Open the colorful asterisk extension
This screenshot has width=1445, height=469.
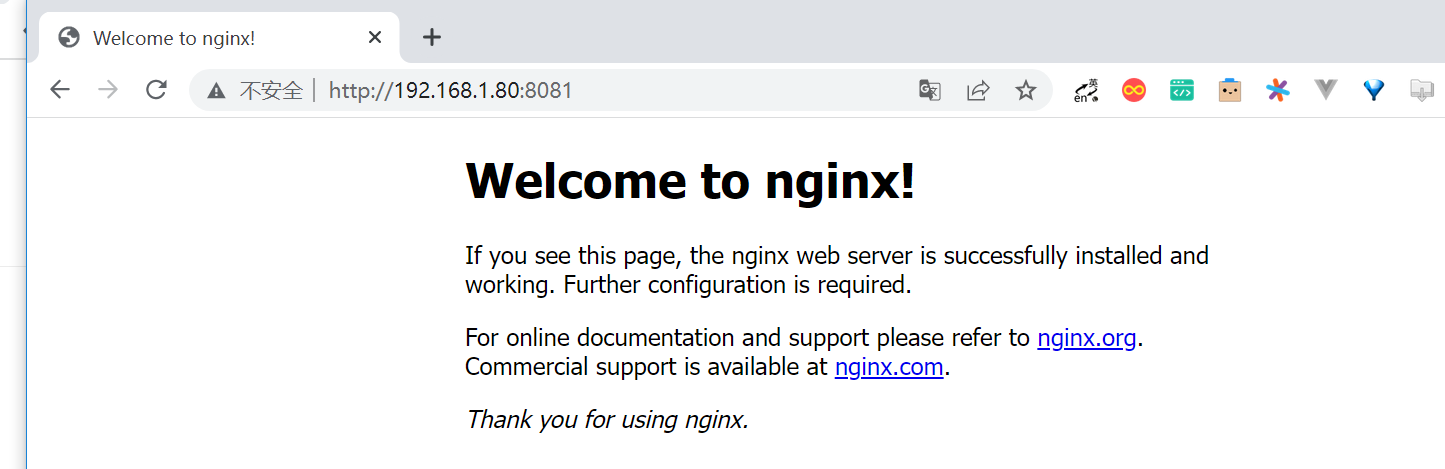click(1278, 91)
